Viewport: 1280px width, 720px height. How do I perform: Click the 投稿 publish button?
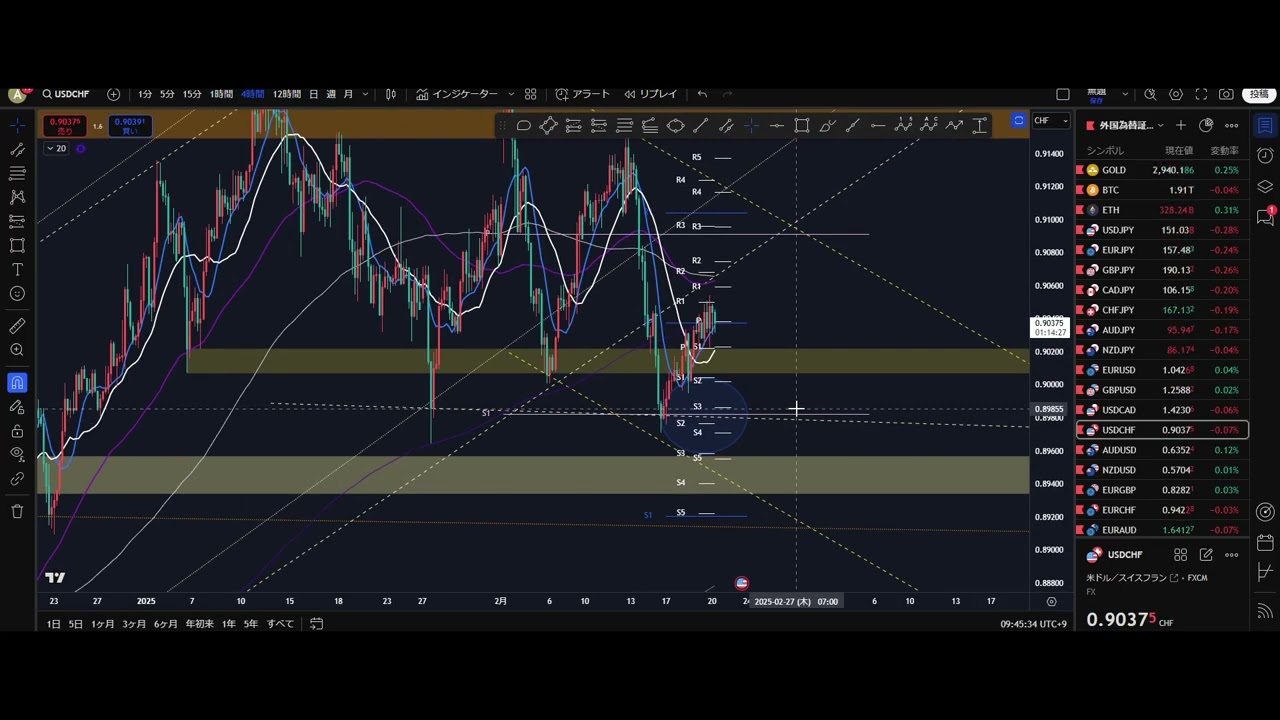(x=1258, y=94)
